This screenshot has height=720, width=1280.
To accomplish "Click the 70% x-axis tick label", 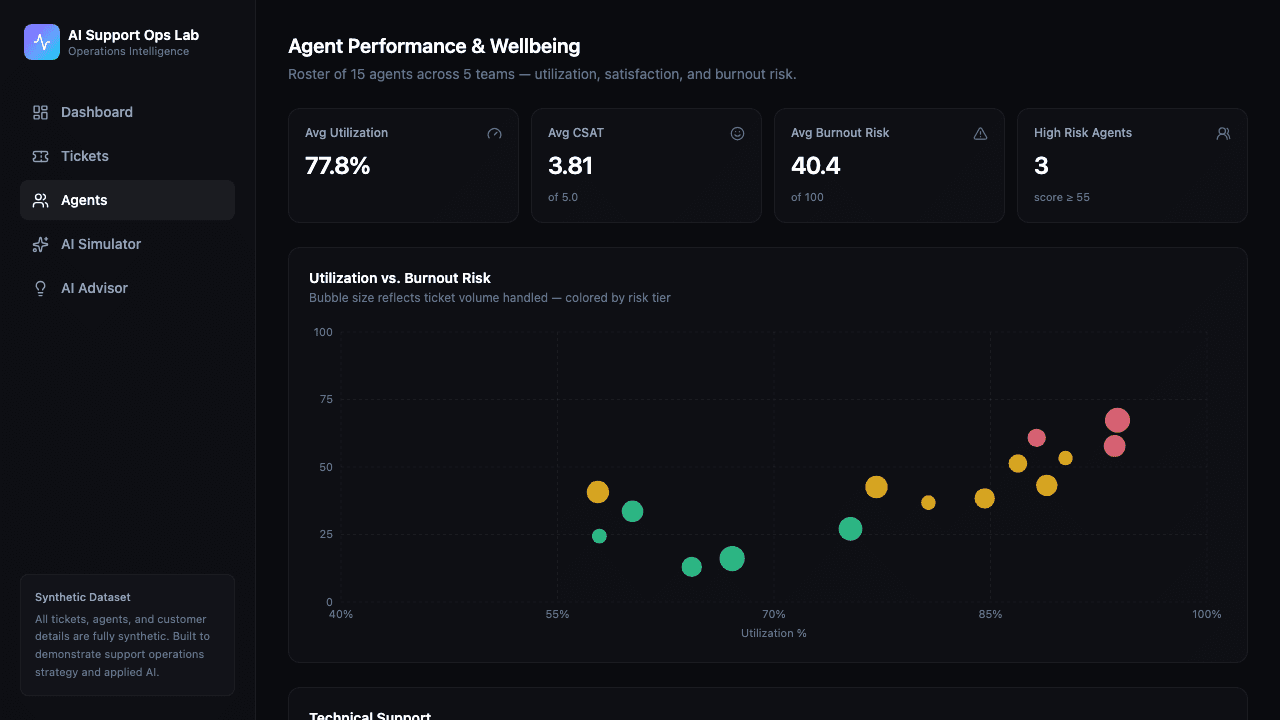I will [773, 614].
